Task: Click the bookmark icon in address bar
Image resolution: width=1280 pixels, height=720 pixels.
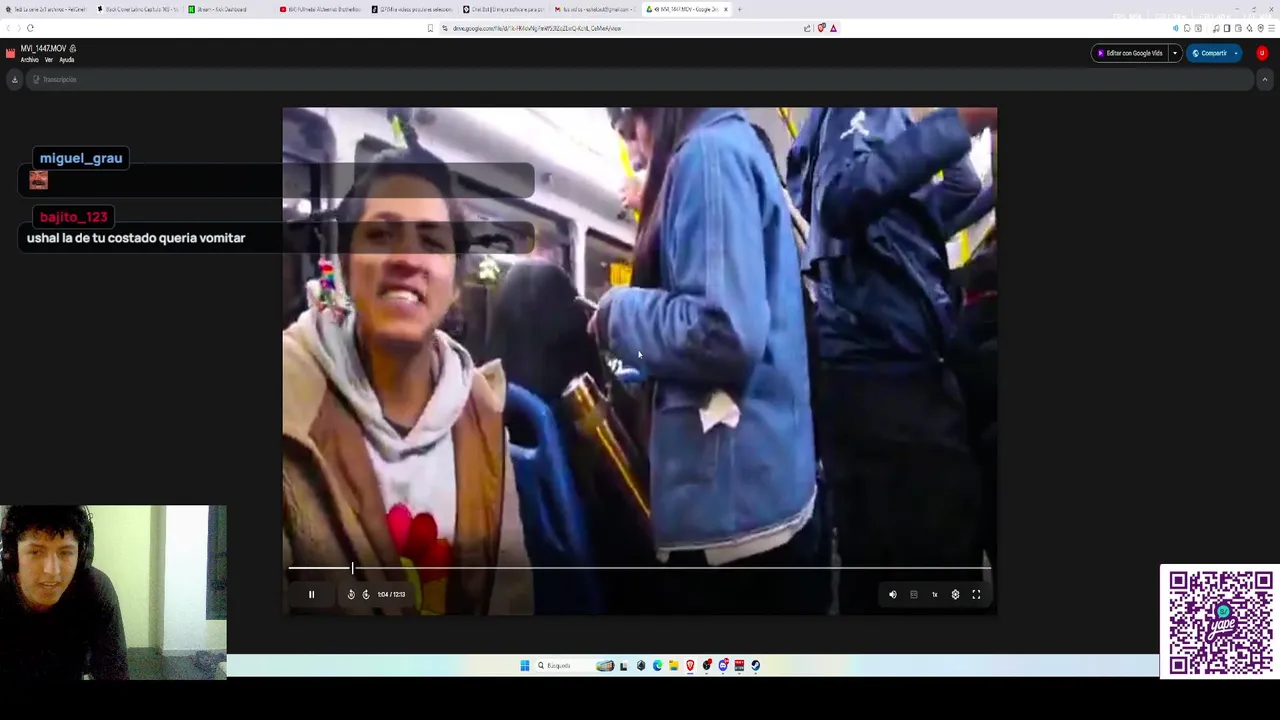Action: point(430,28)
